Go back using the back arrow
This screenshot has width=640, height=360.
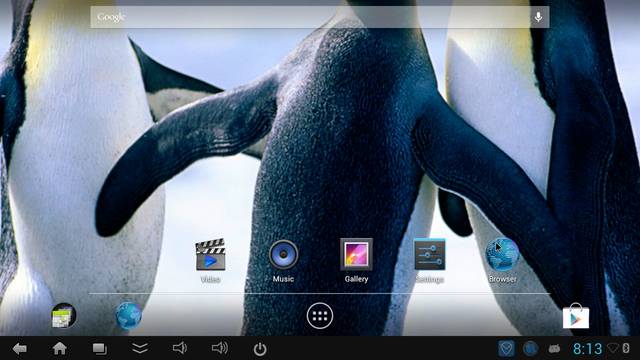(x=19, y=349)
